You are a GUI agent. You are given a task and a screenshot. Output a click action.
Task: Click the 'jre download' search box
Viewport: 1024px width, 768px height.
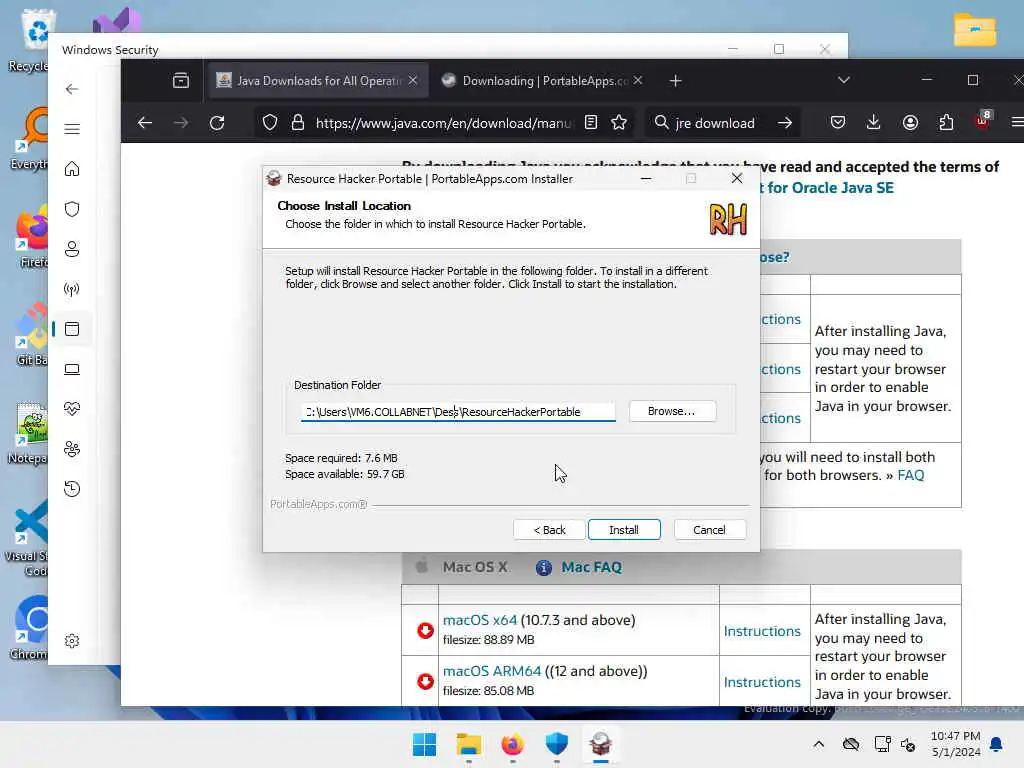pos(714,123)
